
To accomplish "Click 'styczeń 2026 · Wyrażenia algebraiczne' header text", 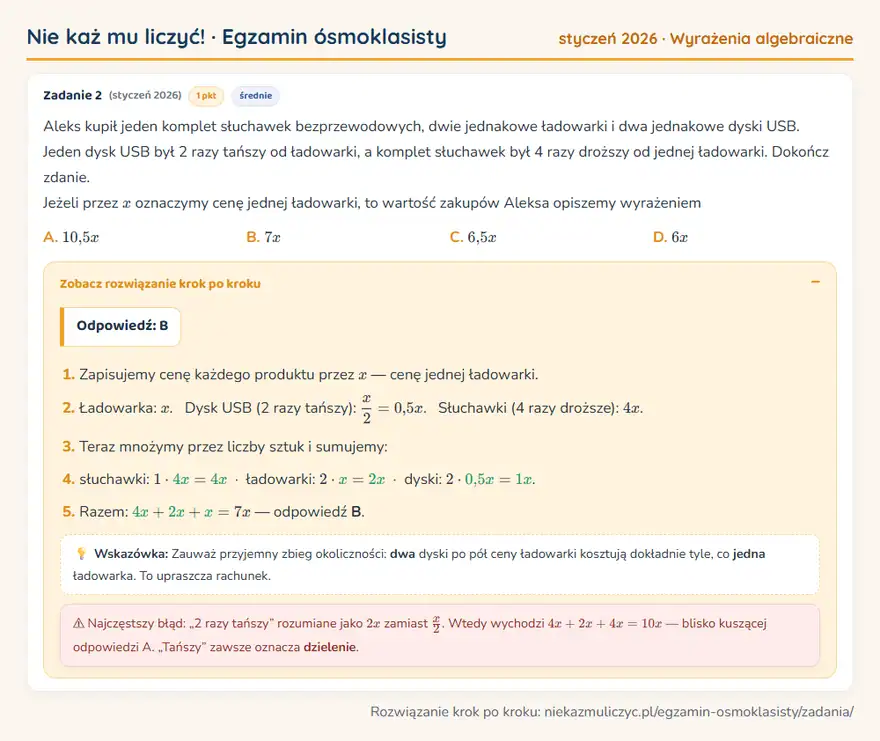I will (705, 39).
